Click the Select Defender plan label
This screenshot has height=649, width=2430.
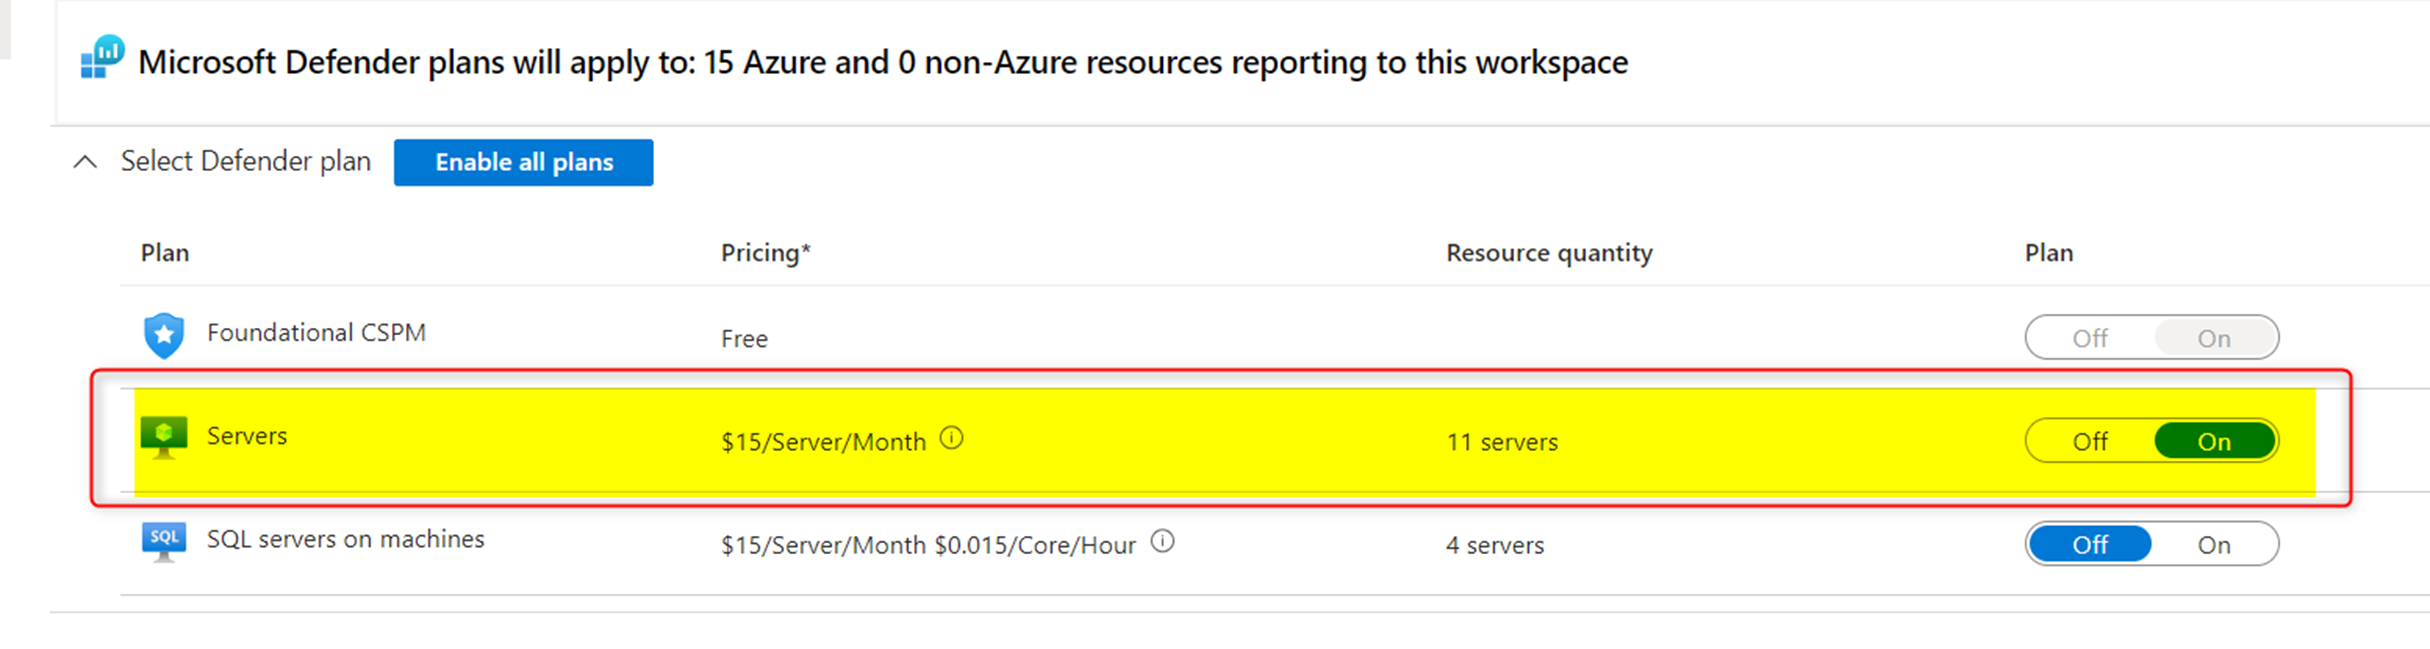click(x=245, y=160)
